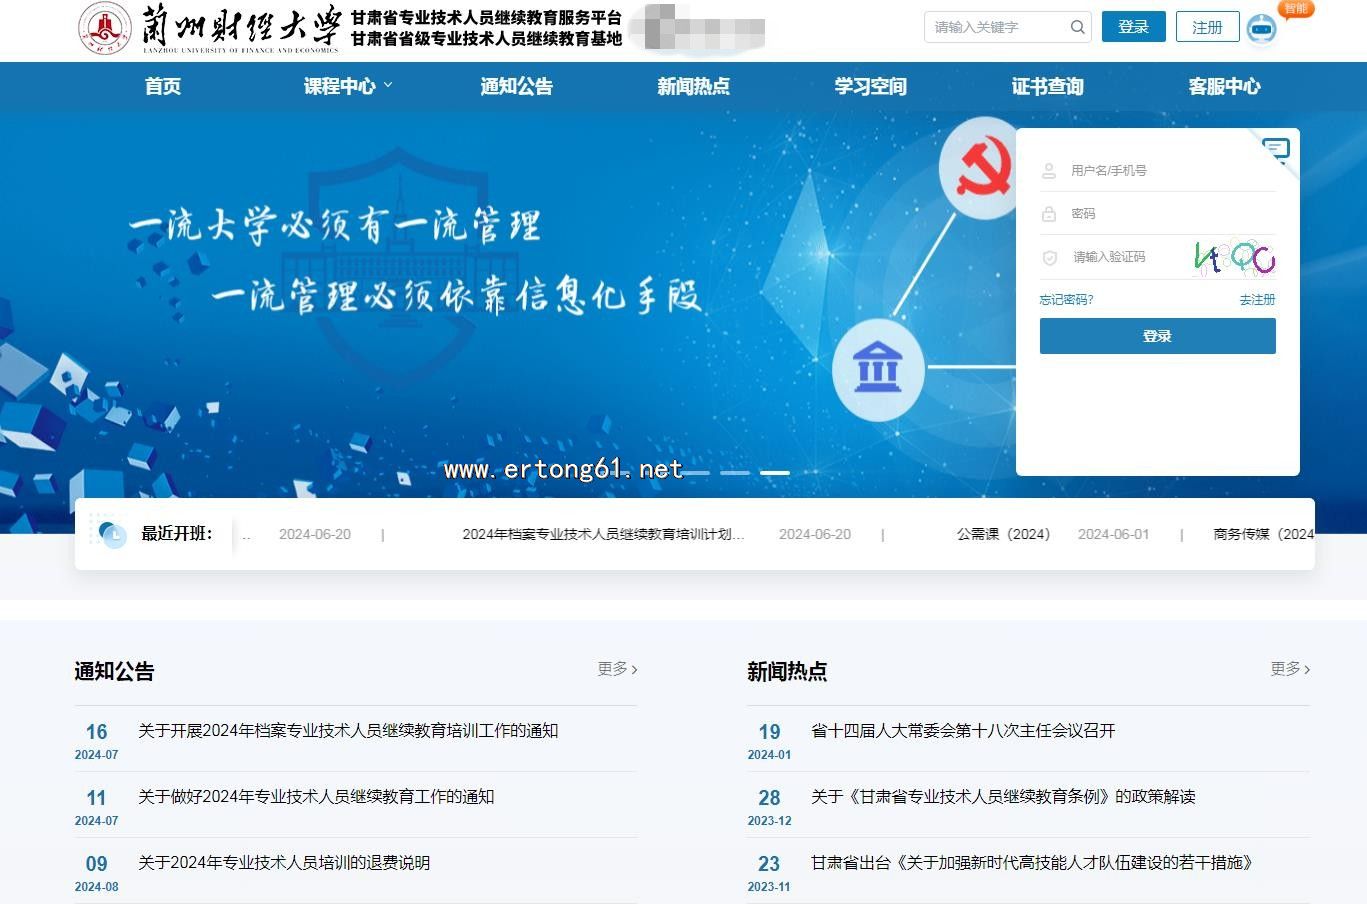Click the bank building circle icon

click(x=877, y=369)
